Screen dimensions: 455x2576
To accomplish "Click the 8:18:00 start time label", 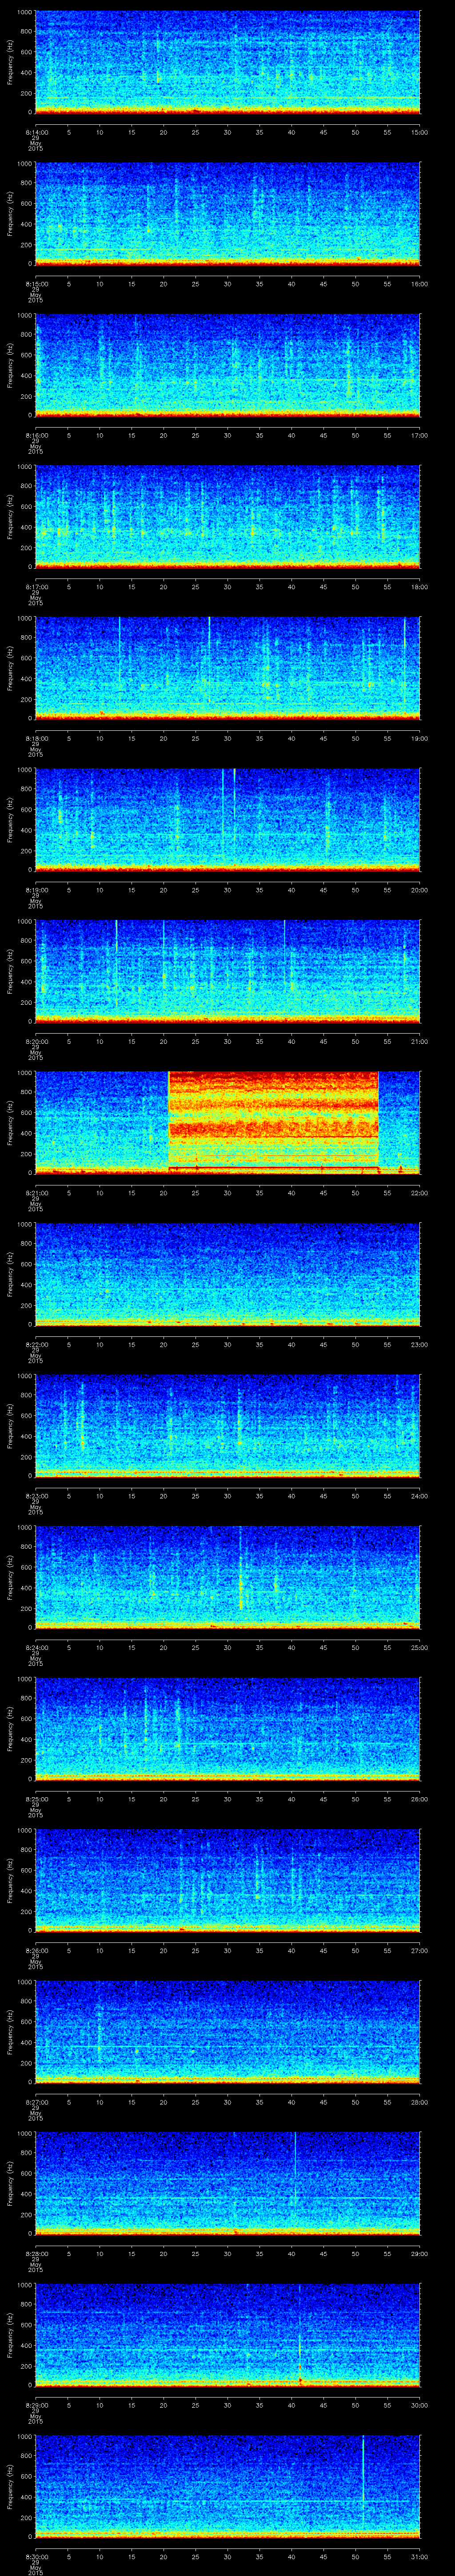I will pos(36,738).
